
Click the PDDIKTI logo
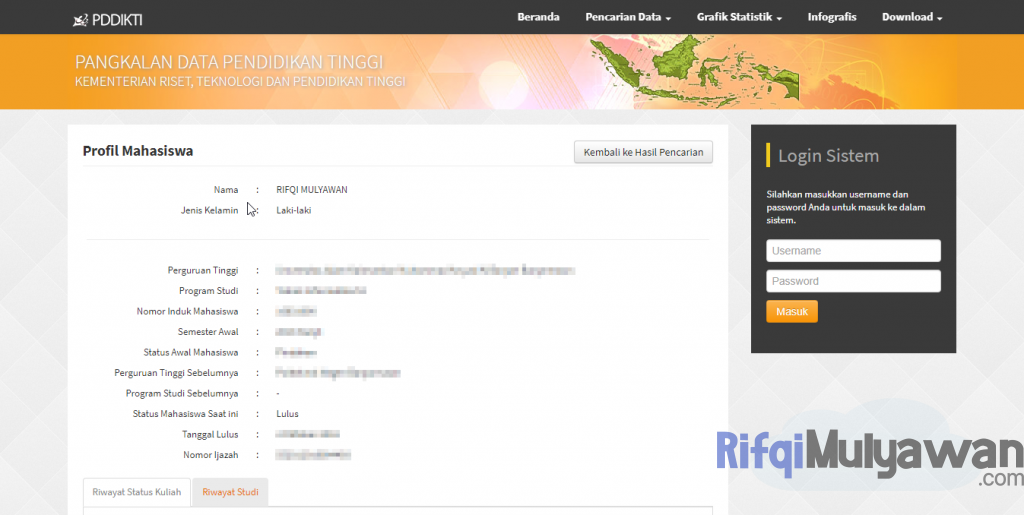tap(107, 20)
